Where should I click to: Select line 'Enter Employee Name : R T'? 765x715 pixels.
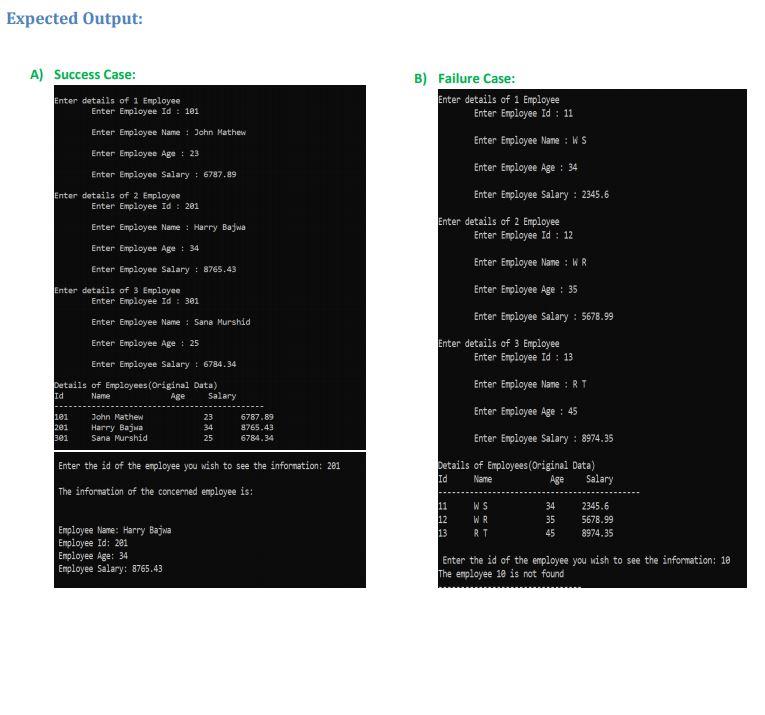coord(530,384)
